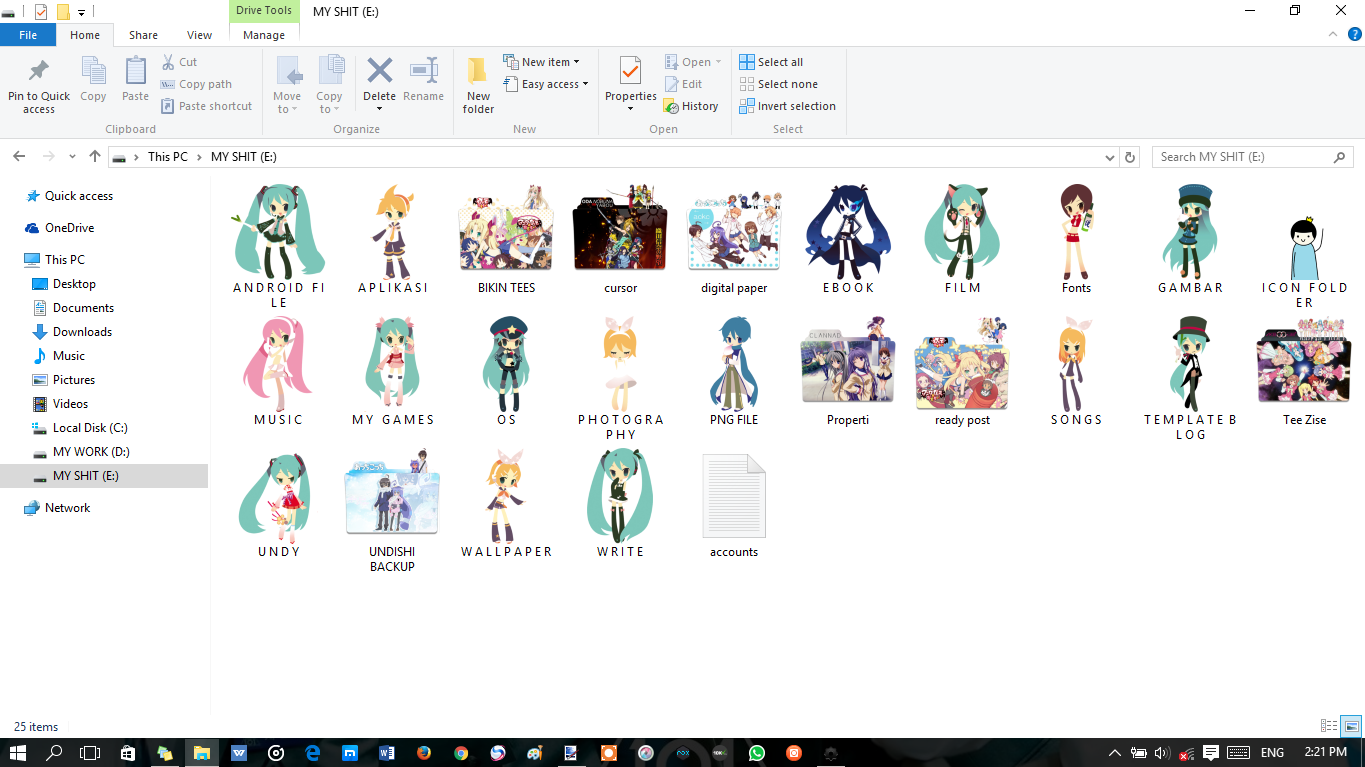Click Copy path in ribbon

pyautogui.click(x=196, y=84)
